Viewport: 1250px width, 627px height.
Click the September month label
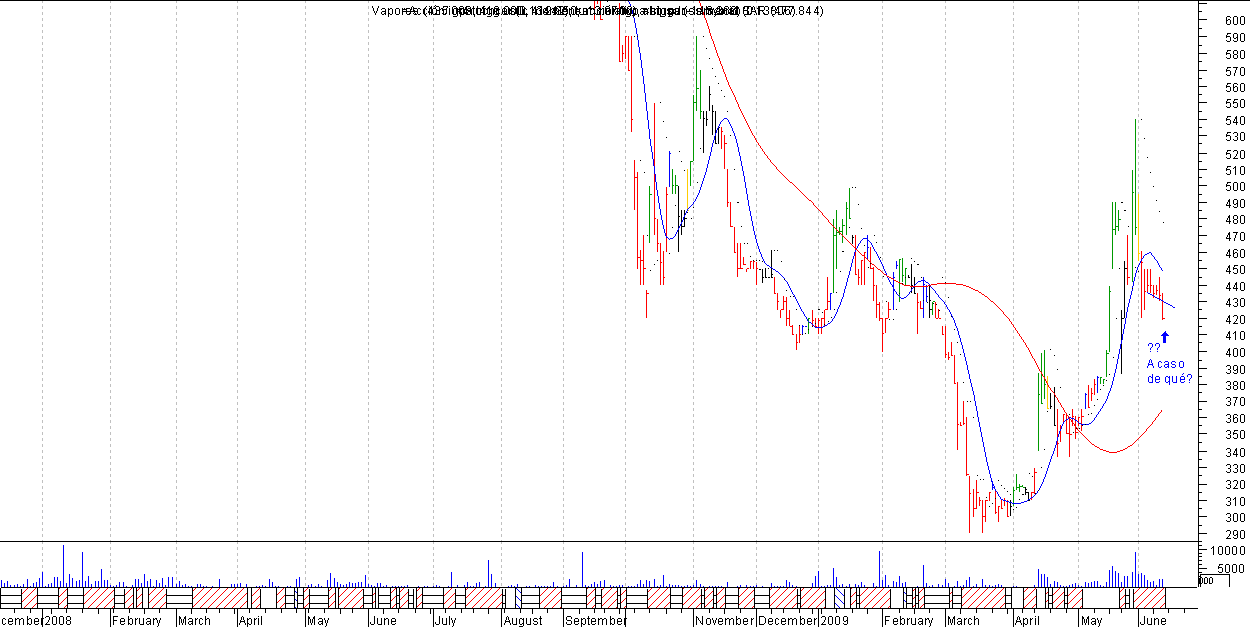tap(596, 621)
